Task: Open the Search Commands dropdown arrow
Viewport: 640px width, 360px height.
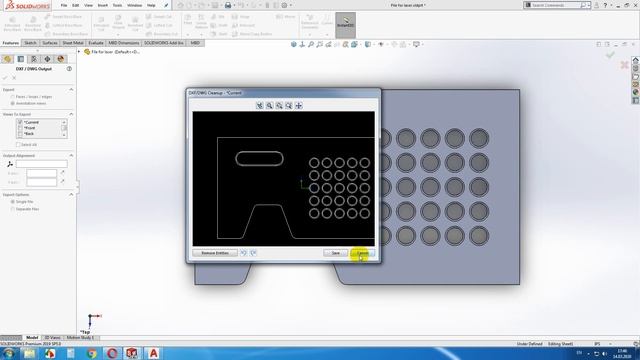Action: tap(589, 5)
